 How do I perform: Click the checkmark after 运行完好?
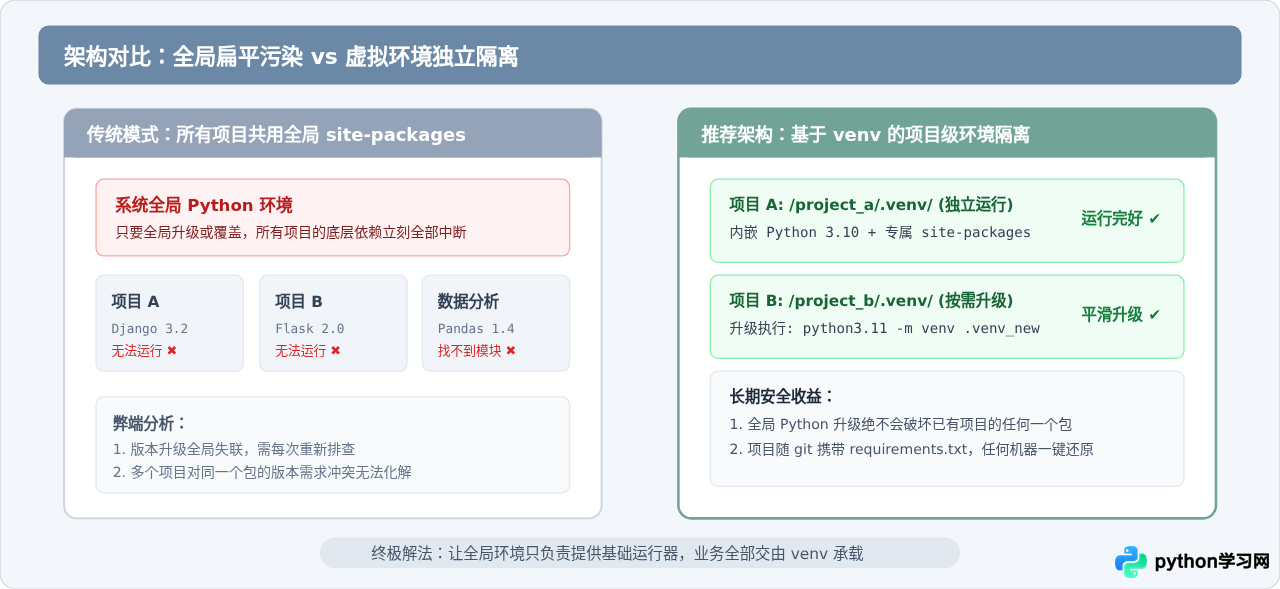[x=1155, y=219]
